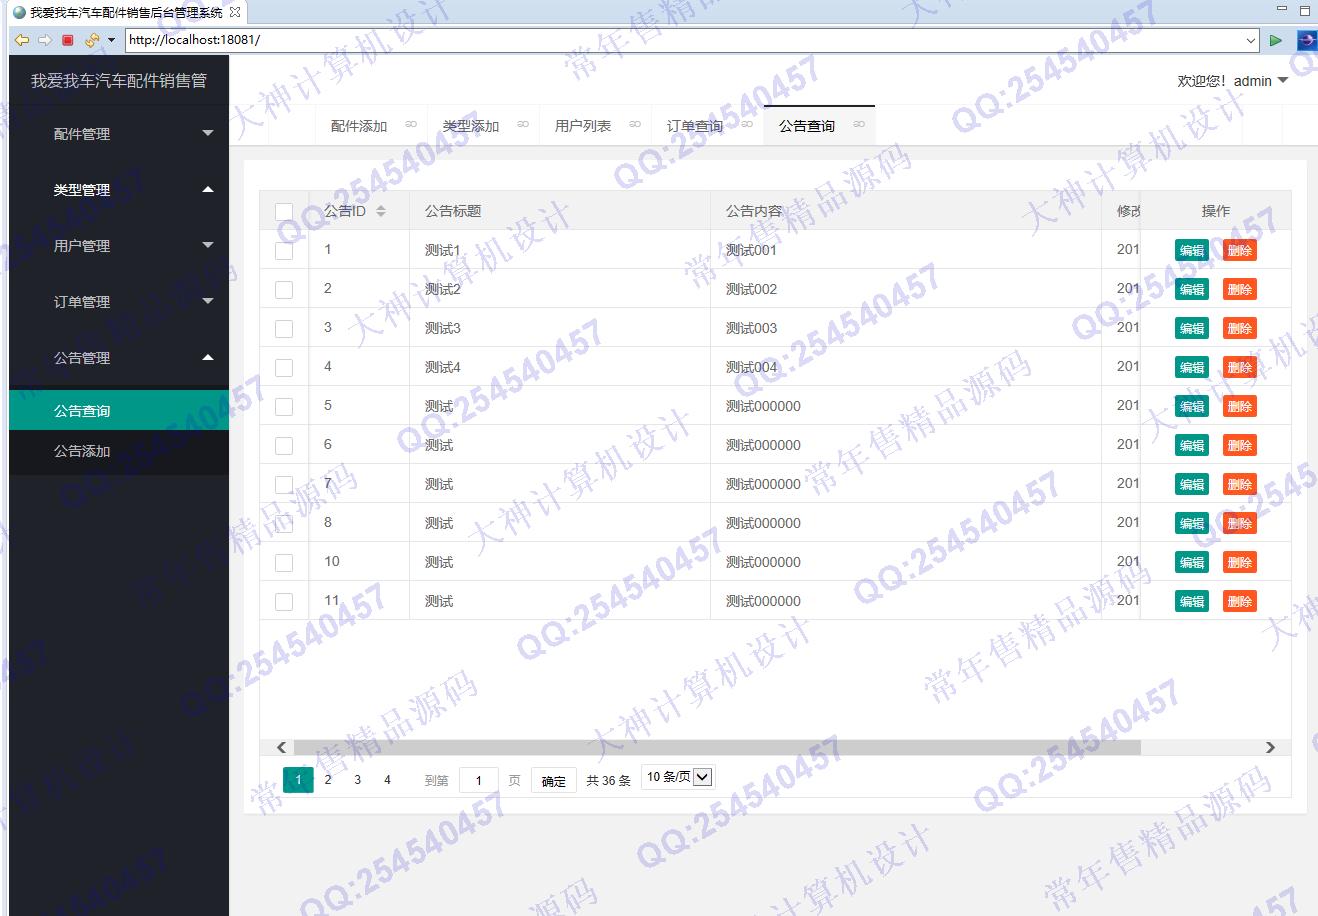Select 公告查询 in the sidebar

click(x=119, y=411)
